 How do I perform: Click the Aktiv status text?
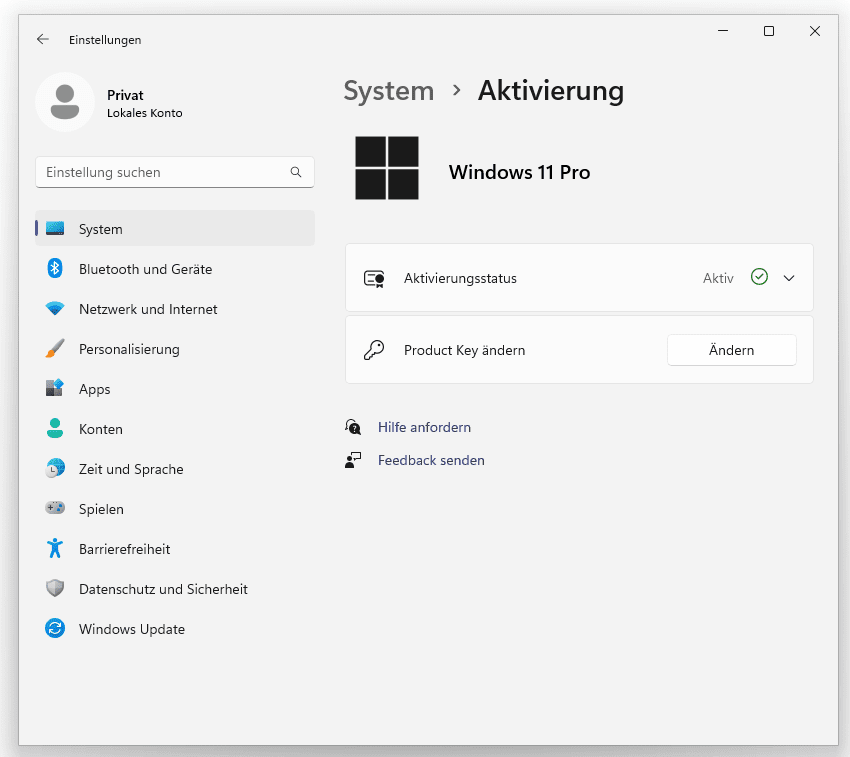(x=718, y=278)
